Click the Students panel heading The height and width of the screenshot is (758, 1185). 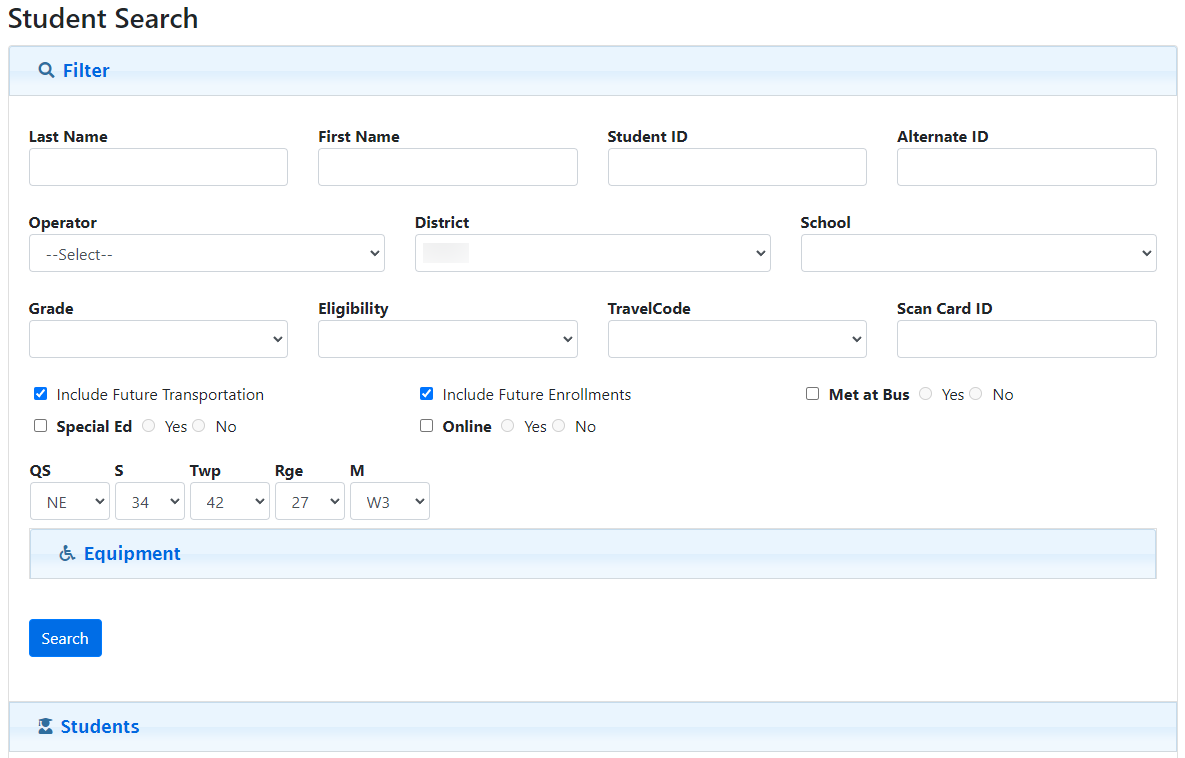[x=99, y=727]
